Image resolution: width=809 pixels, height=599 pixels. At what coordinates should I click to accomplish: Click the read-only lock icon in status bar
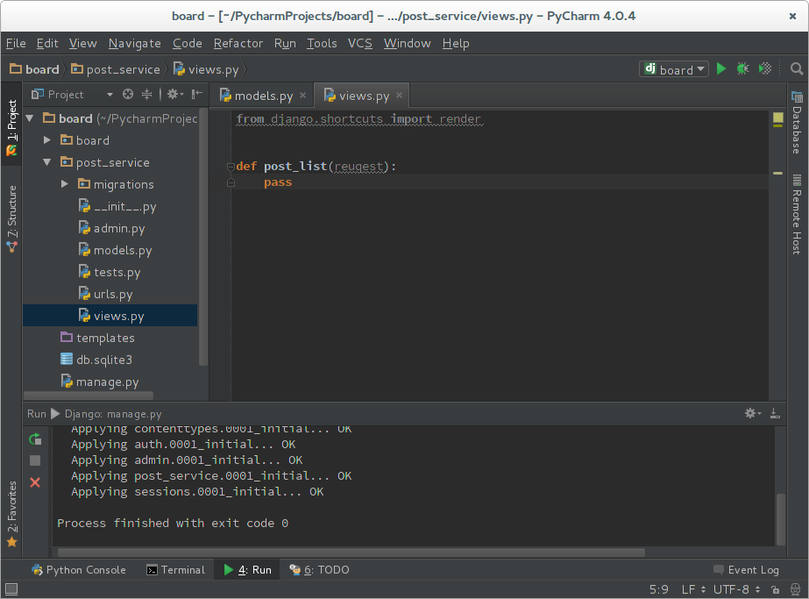click(775, 589)
